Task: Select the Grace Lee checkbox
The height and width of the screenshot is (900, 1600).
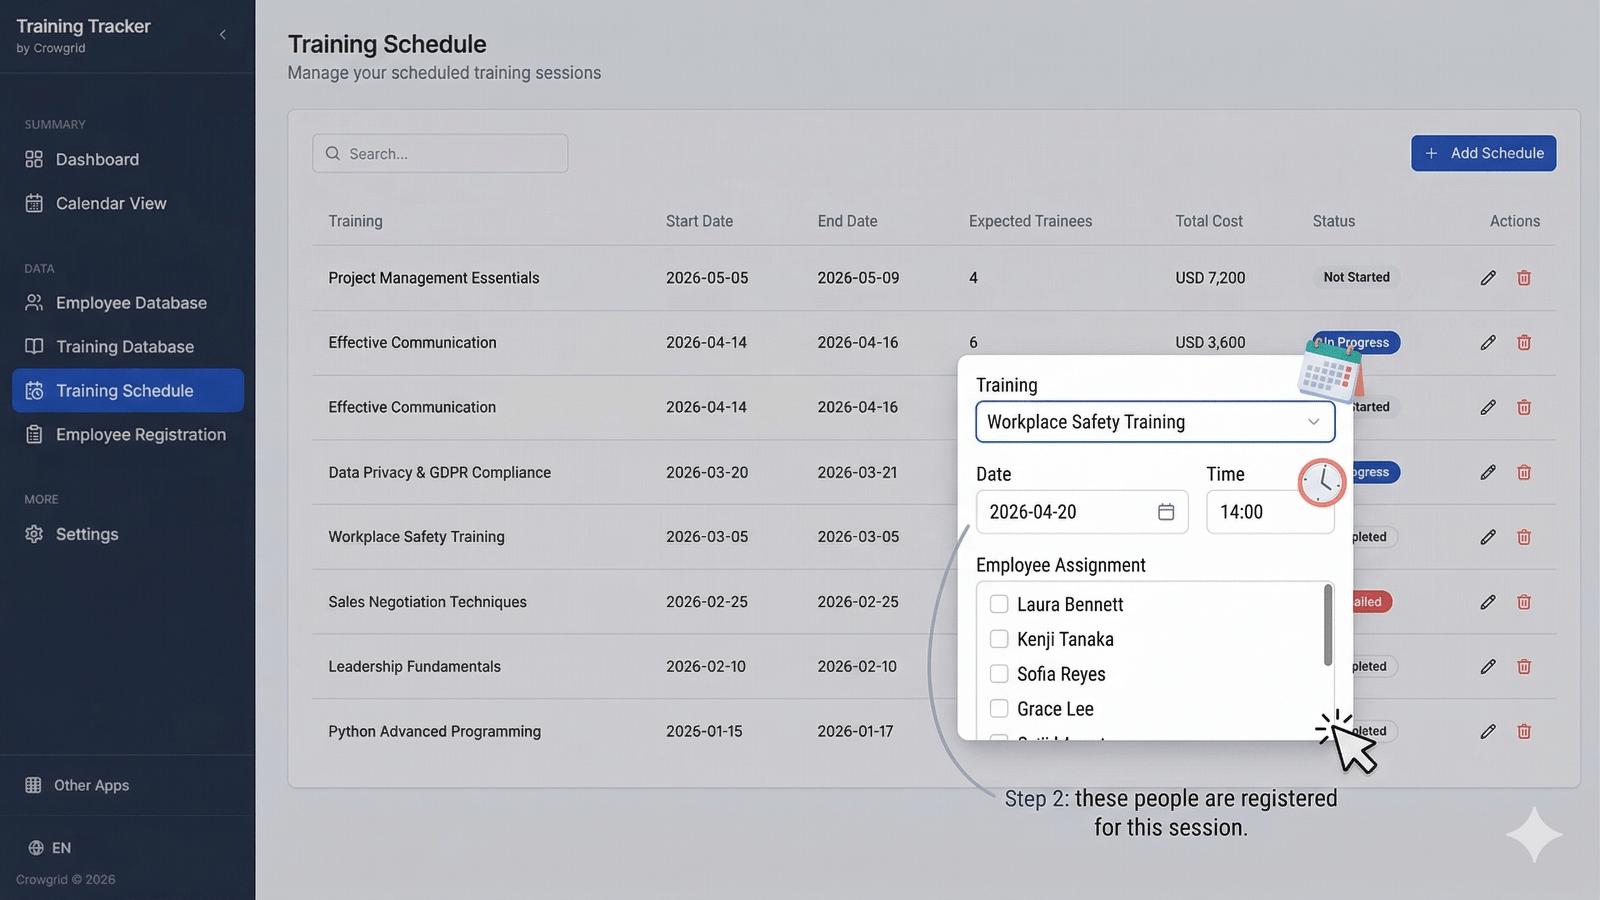Action: click(999, 709)
